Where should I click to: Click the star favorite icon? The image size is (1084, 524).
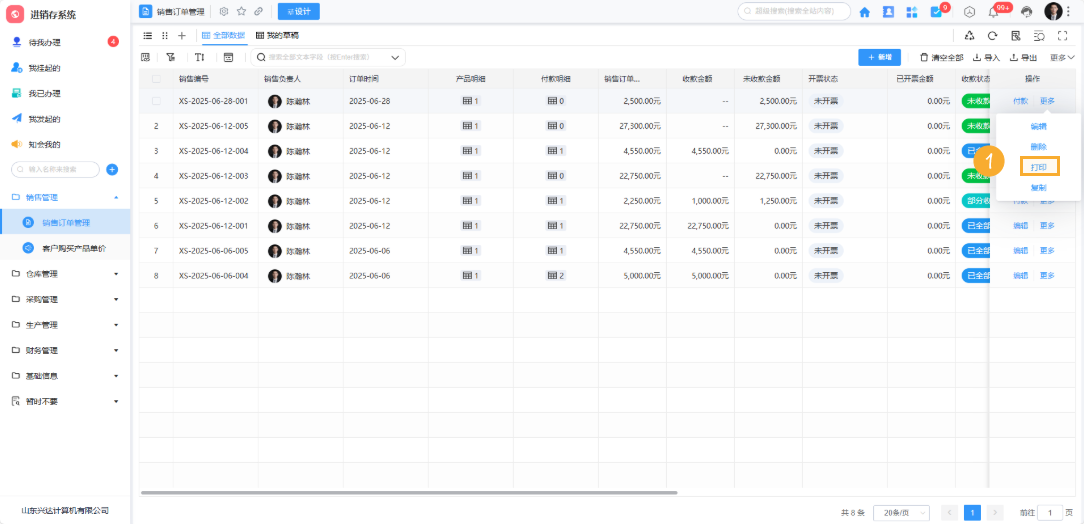pyautogui.click(x=241, y=11)
